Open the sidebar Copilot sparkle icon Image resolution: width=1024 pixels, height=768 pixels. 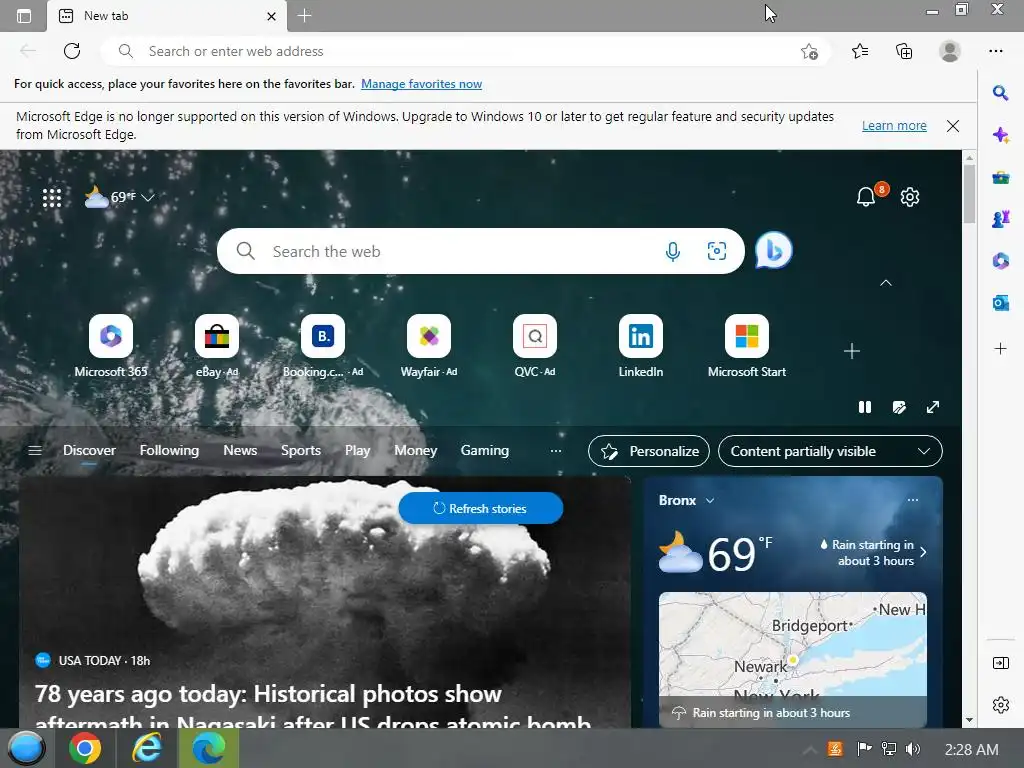[1000, 135]
